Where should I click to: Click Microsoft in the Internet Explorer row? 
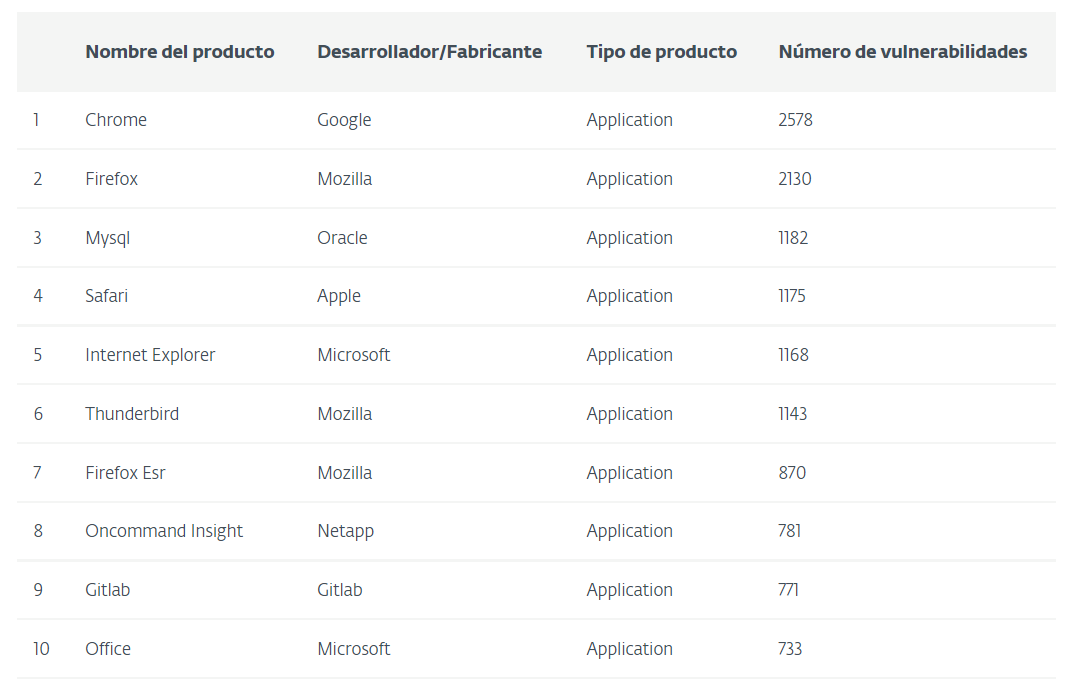pyautogui.click(x=354, y=355)
